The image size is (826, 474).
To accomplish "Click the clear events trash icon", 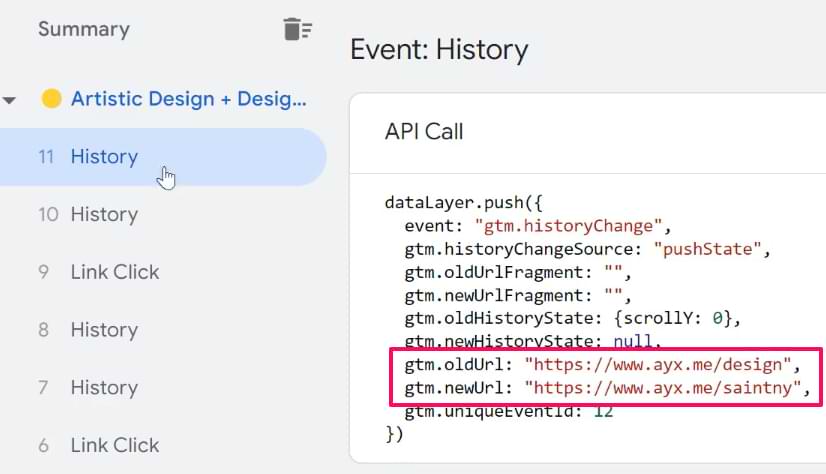I will [x=297, y=30].
